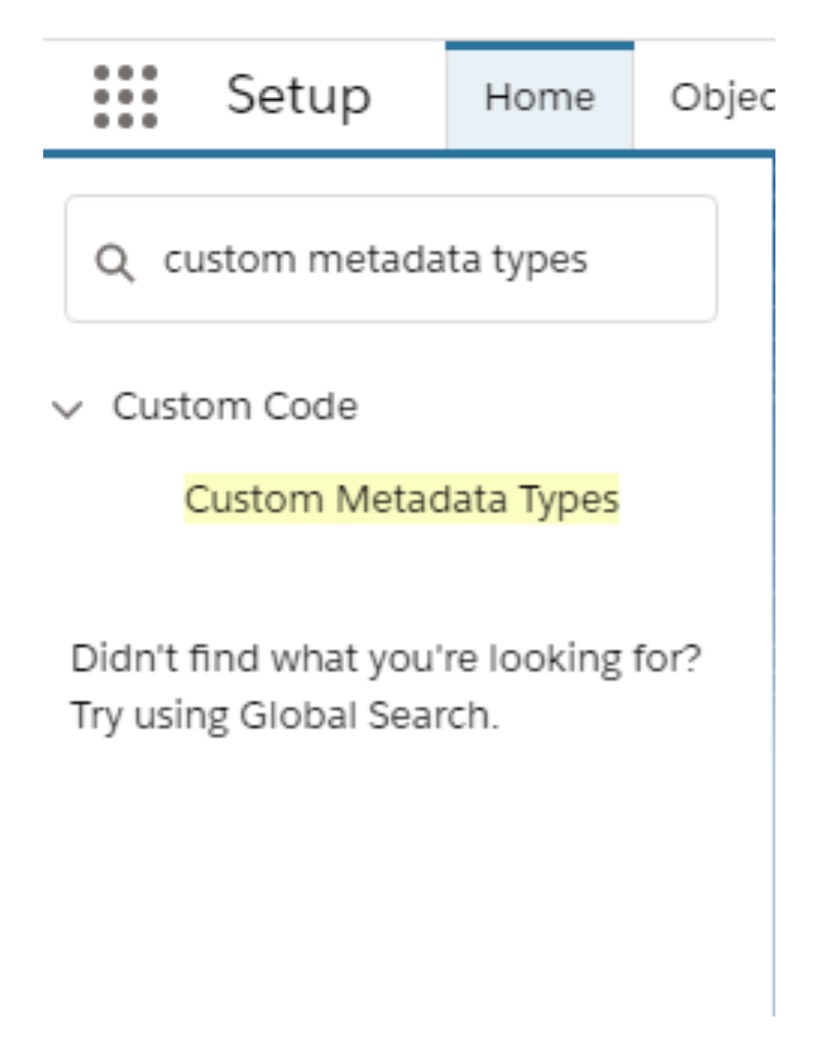Click the word "Setup" in the header

click(x=298, y=97)
